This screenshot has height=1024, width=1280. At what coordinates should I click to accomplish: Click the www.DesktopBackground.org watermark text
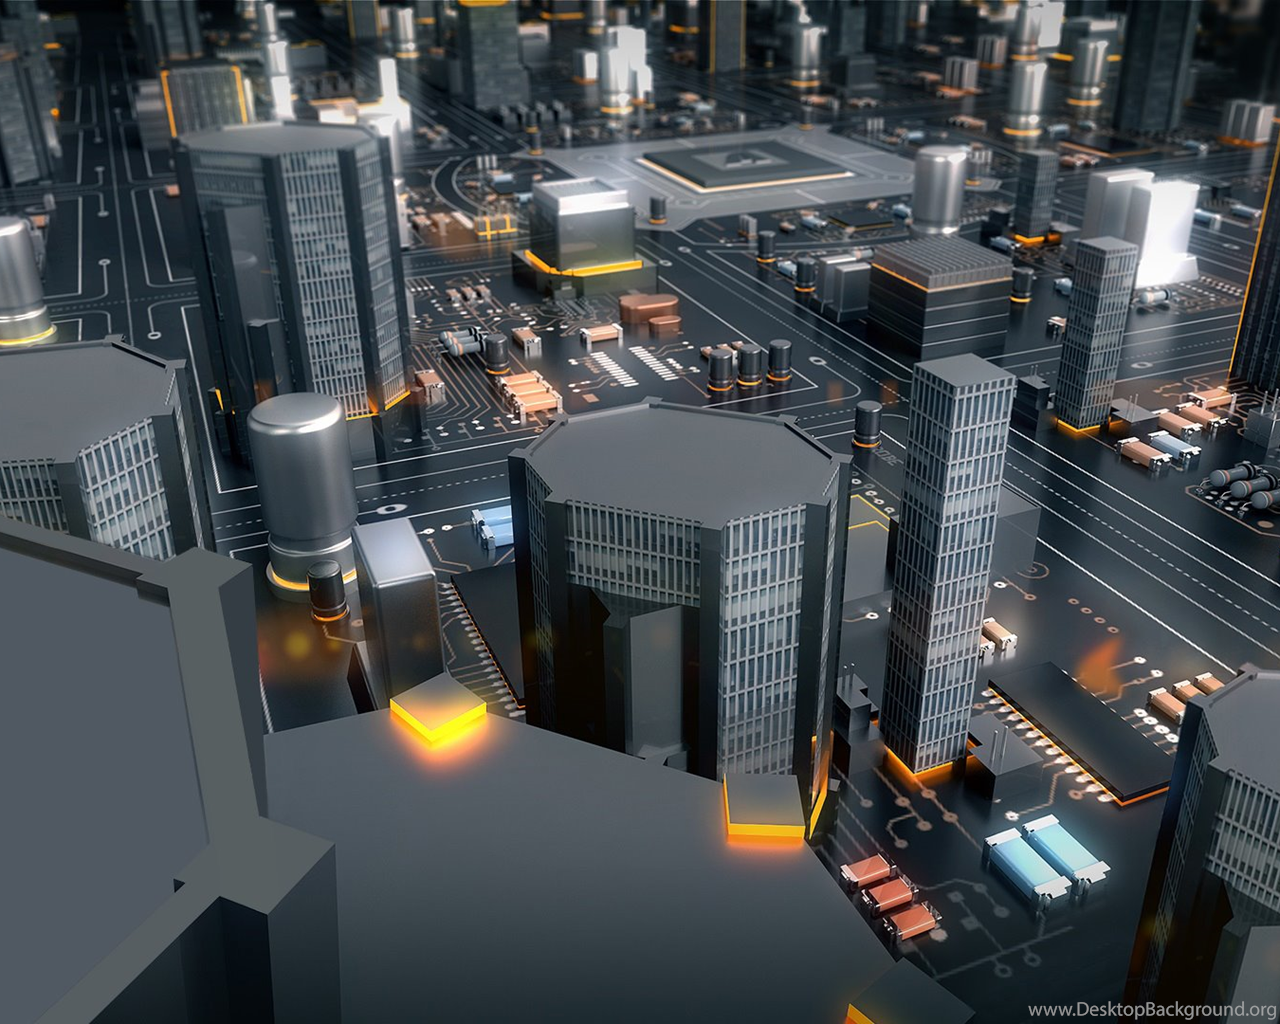click(x=1151, y=1009)
